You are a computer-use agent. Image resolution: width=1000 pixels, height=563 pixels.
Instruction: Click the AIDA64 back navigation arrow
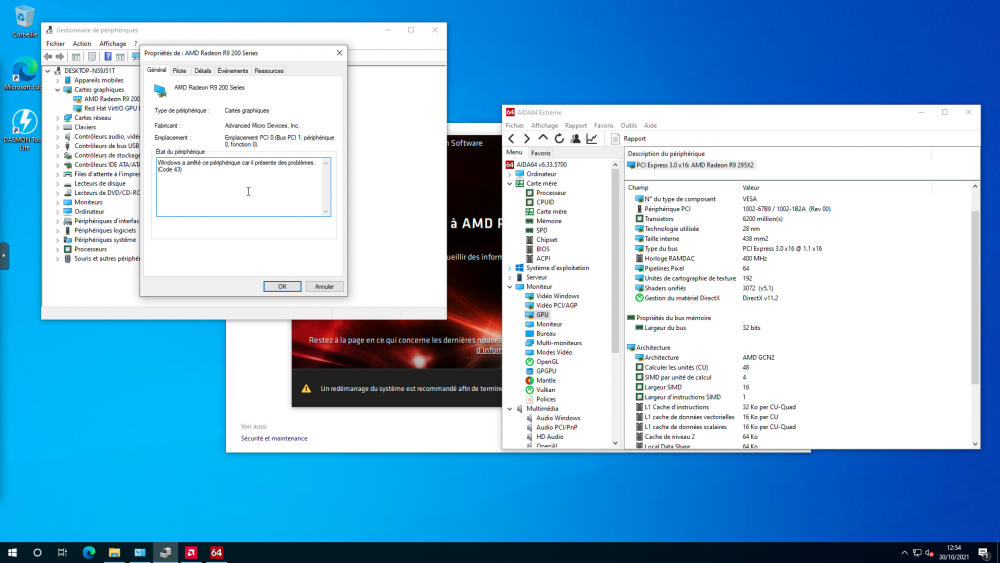(x=511, y=138)
